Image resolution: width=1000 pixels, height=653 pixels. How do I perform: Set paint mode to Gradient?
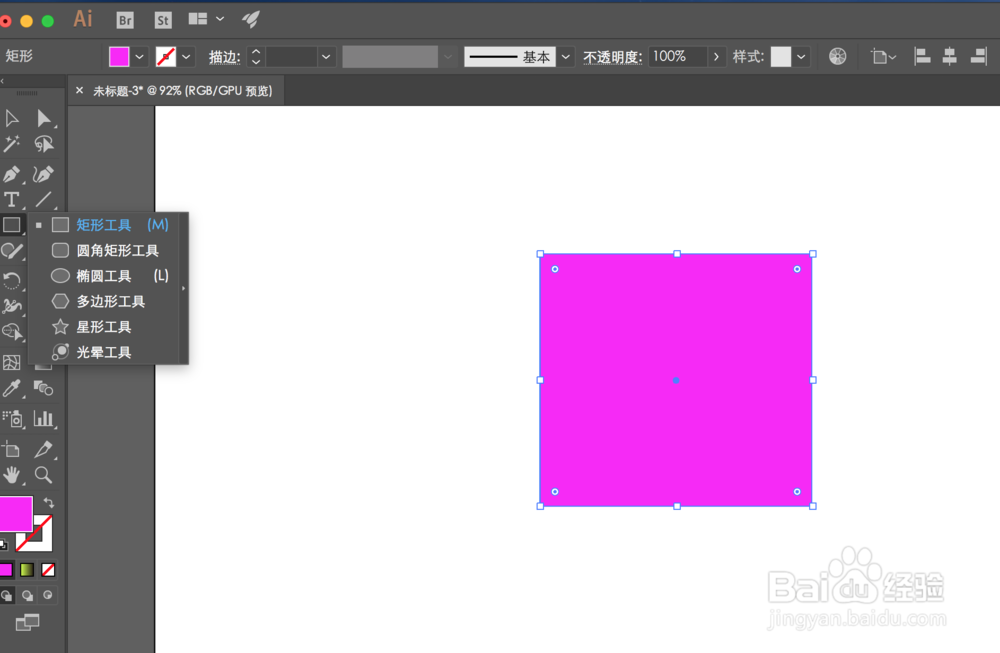[27, 569]
